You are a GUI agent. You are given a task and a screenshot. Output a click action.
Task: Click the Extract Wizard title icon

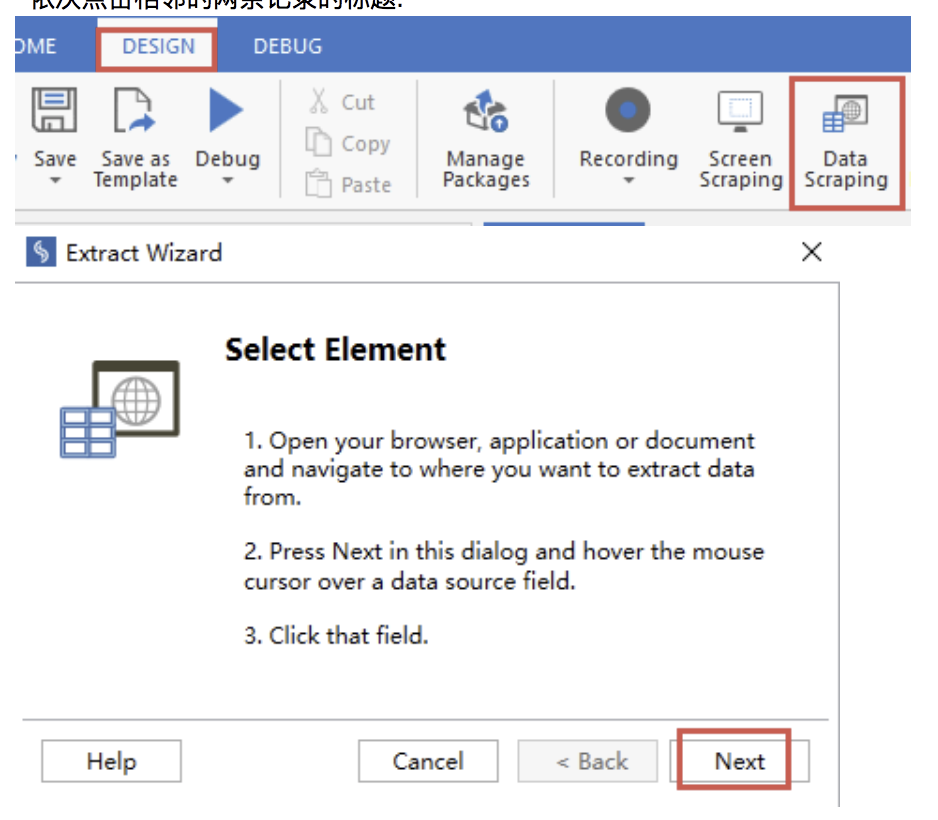[41, 252]
